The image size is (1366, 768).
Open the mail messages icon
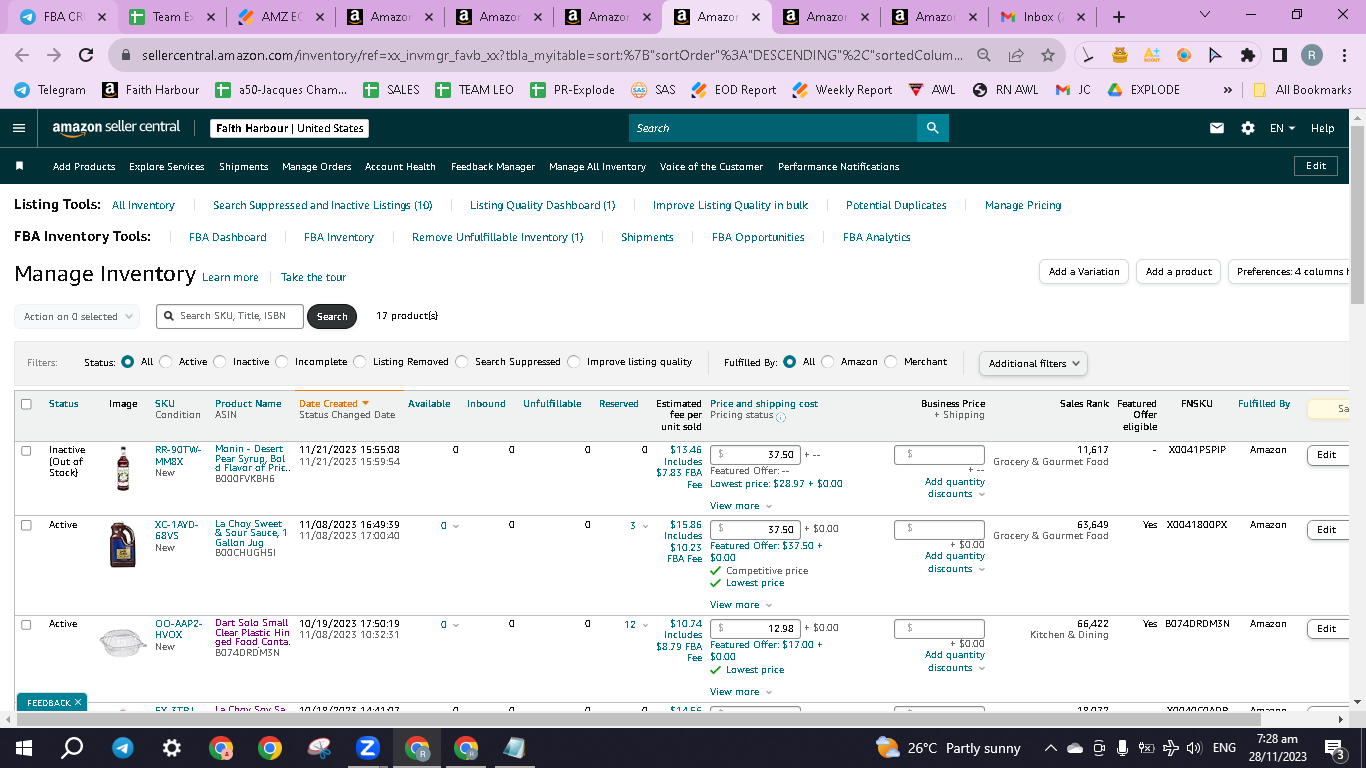[x=1217, y=128]
